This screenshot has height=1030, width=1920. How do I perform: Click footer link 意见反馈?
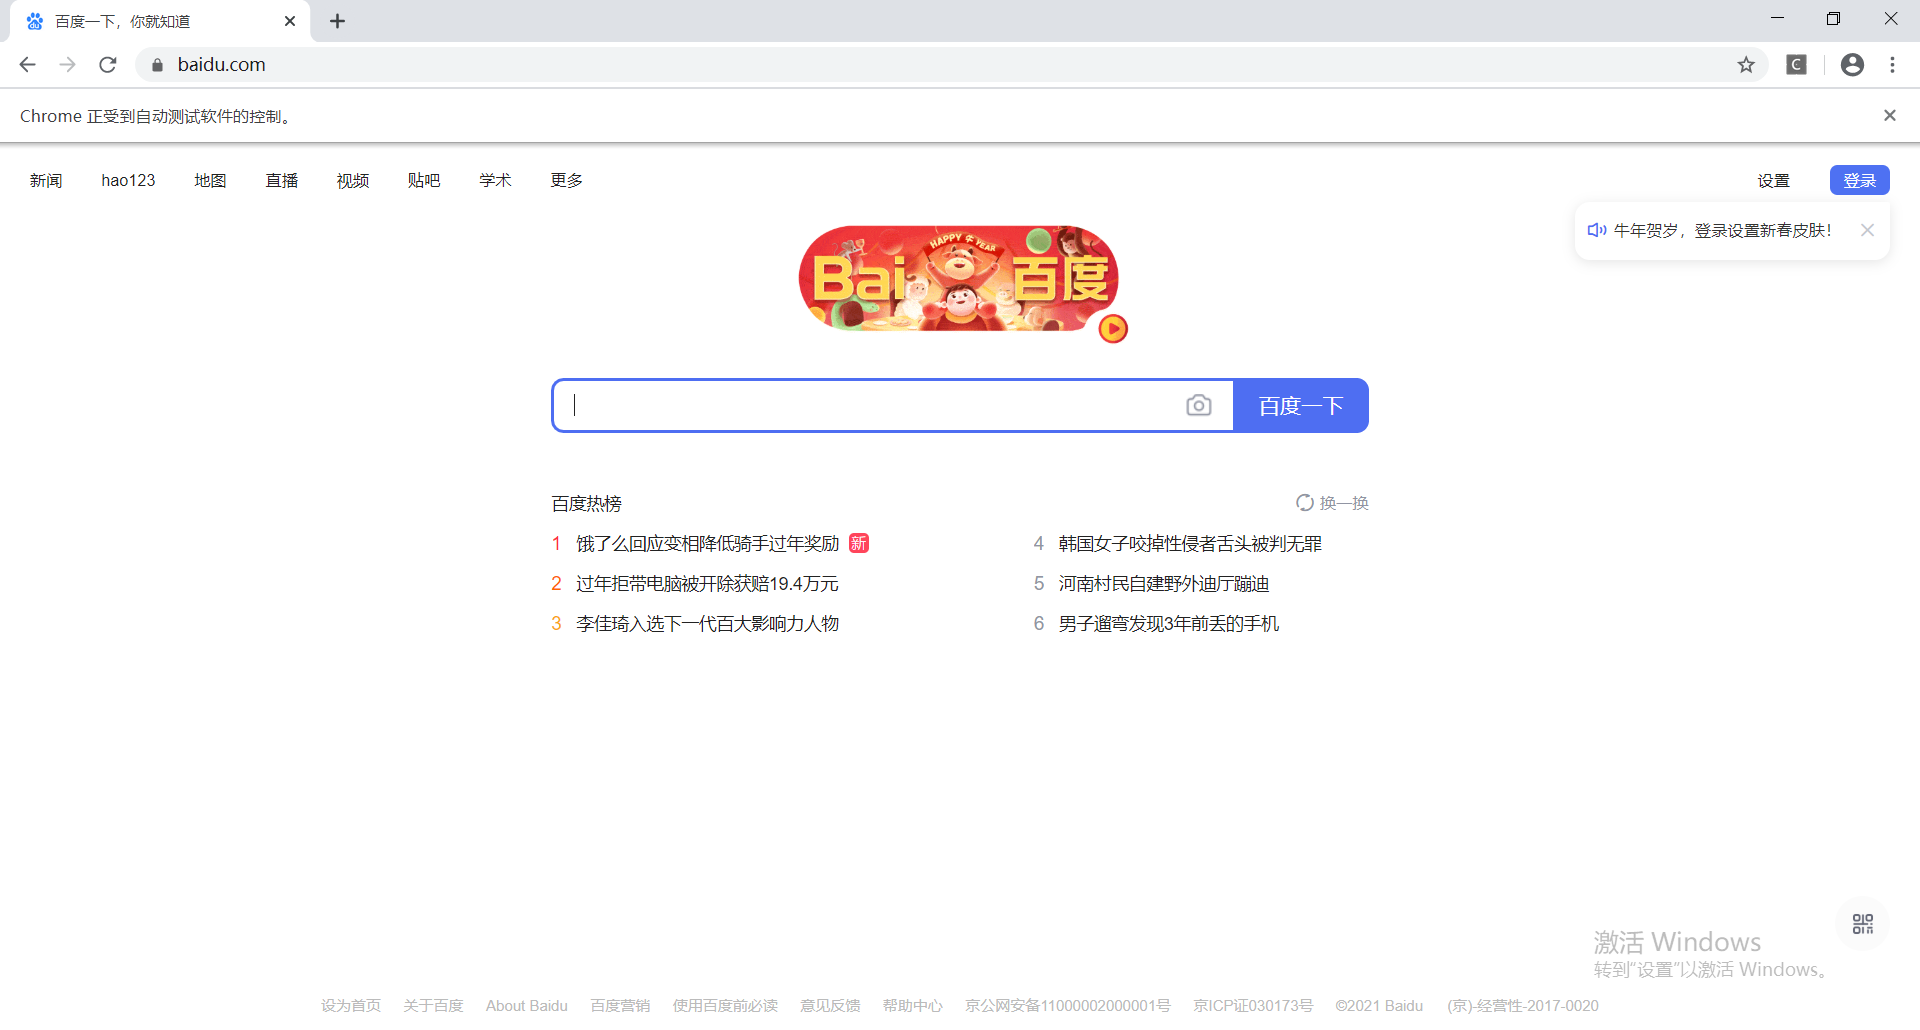[x=830, y=1006]
